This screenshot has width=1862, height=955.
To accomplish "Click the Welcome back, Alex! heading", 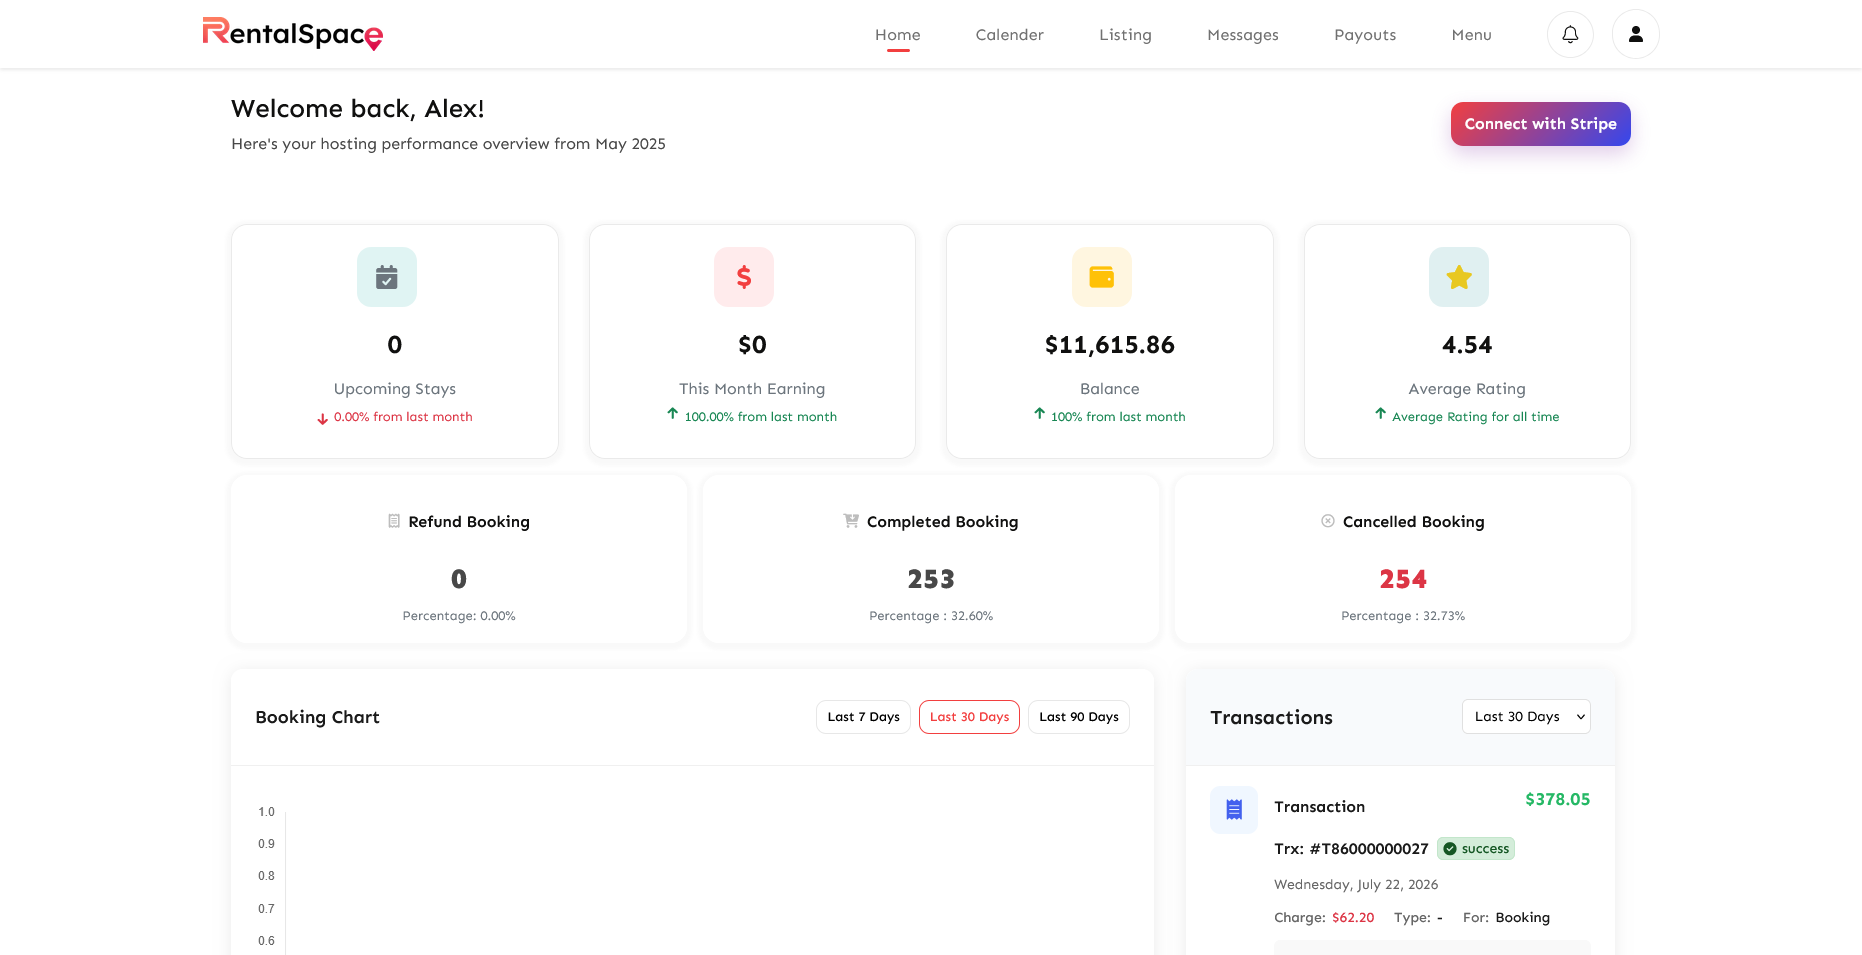I will point(358,109).
